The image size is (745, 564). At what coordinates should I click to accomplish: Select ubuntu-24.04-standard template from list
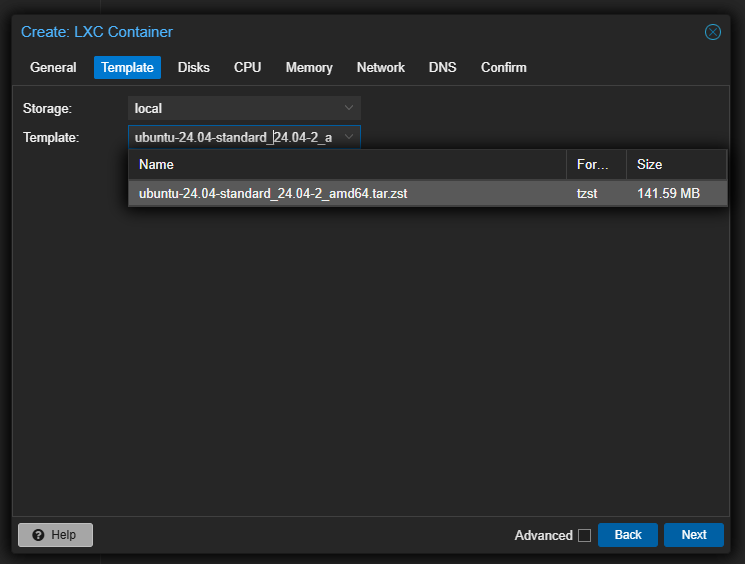click(x=273, y=194)
